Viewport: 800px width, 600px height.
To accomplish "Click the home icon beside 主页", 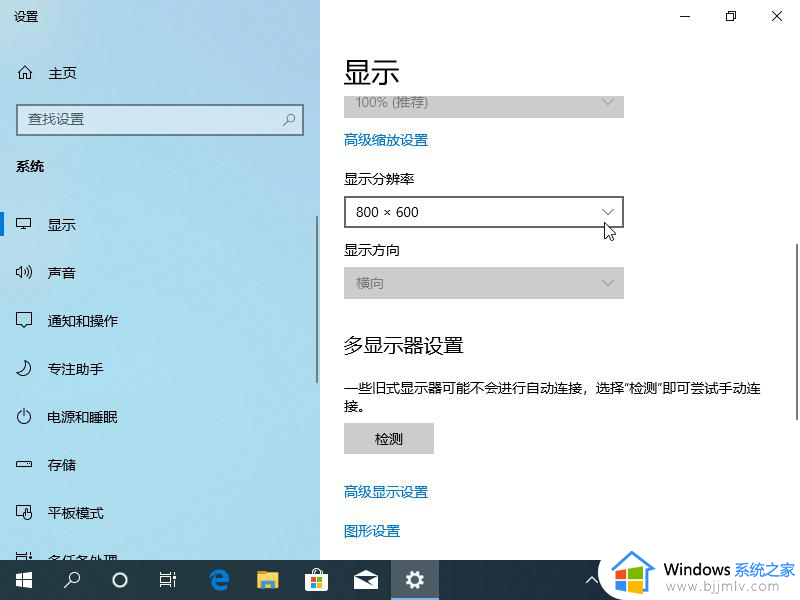I will click(x=24, y=73).
